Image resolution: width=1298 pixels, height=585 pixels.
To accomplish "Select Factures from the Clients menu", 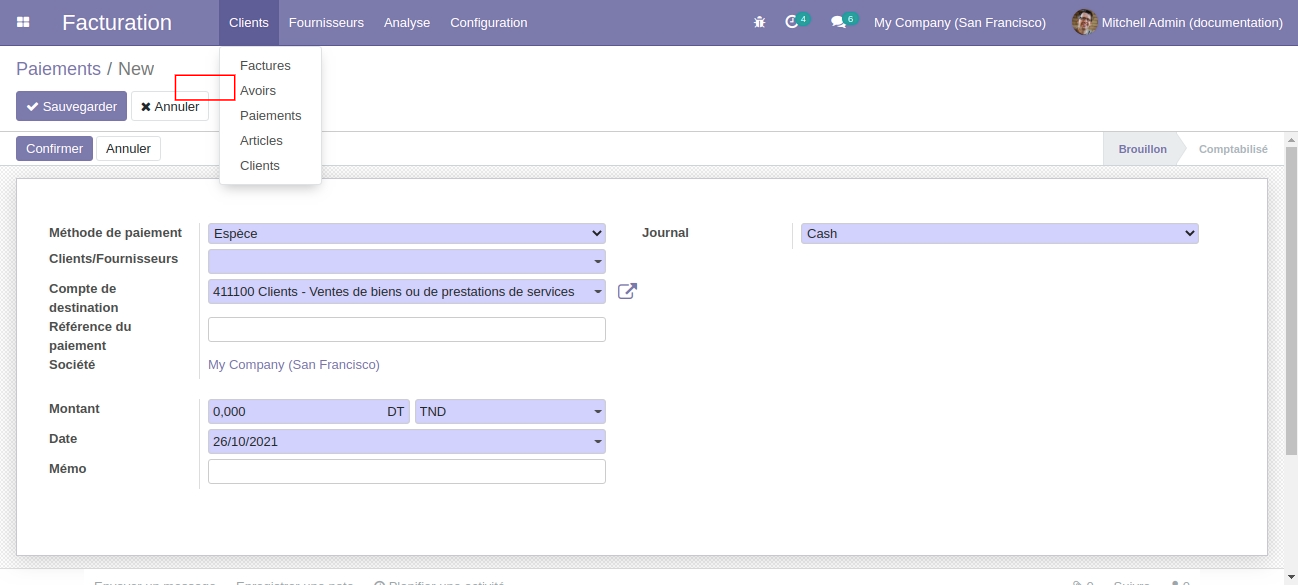I will tap(265, 66).
